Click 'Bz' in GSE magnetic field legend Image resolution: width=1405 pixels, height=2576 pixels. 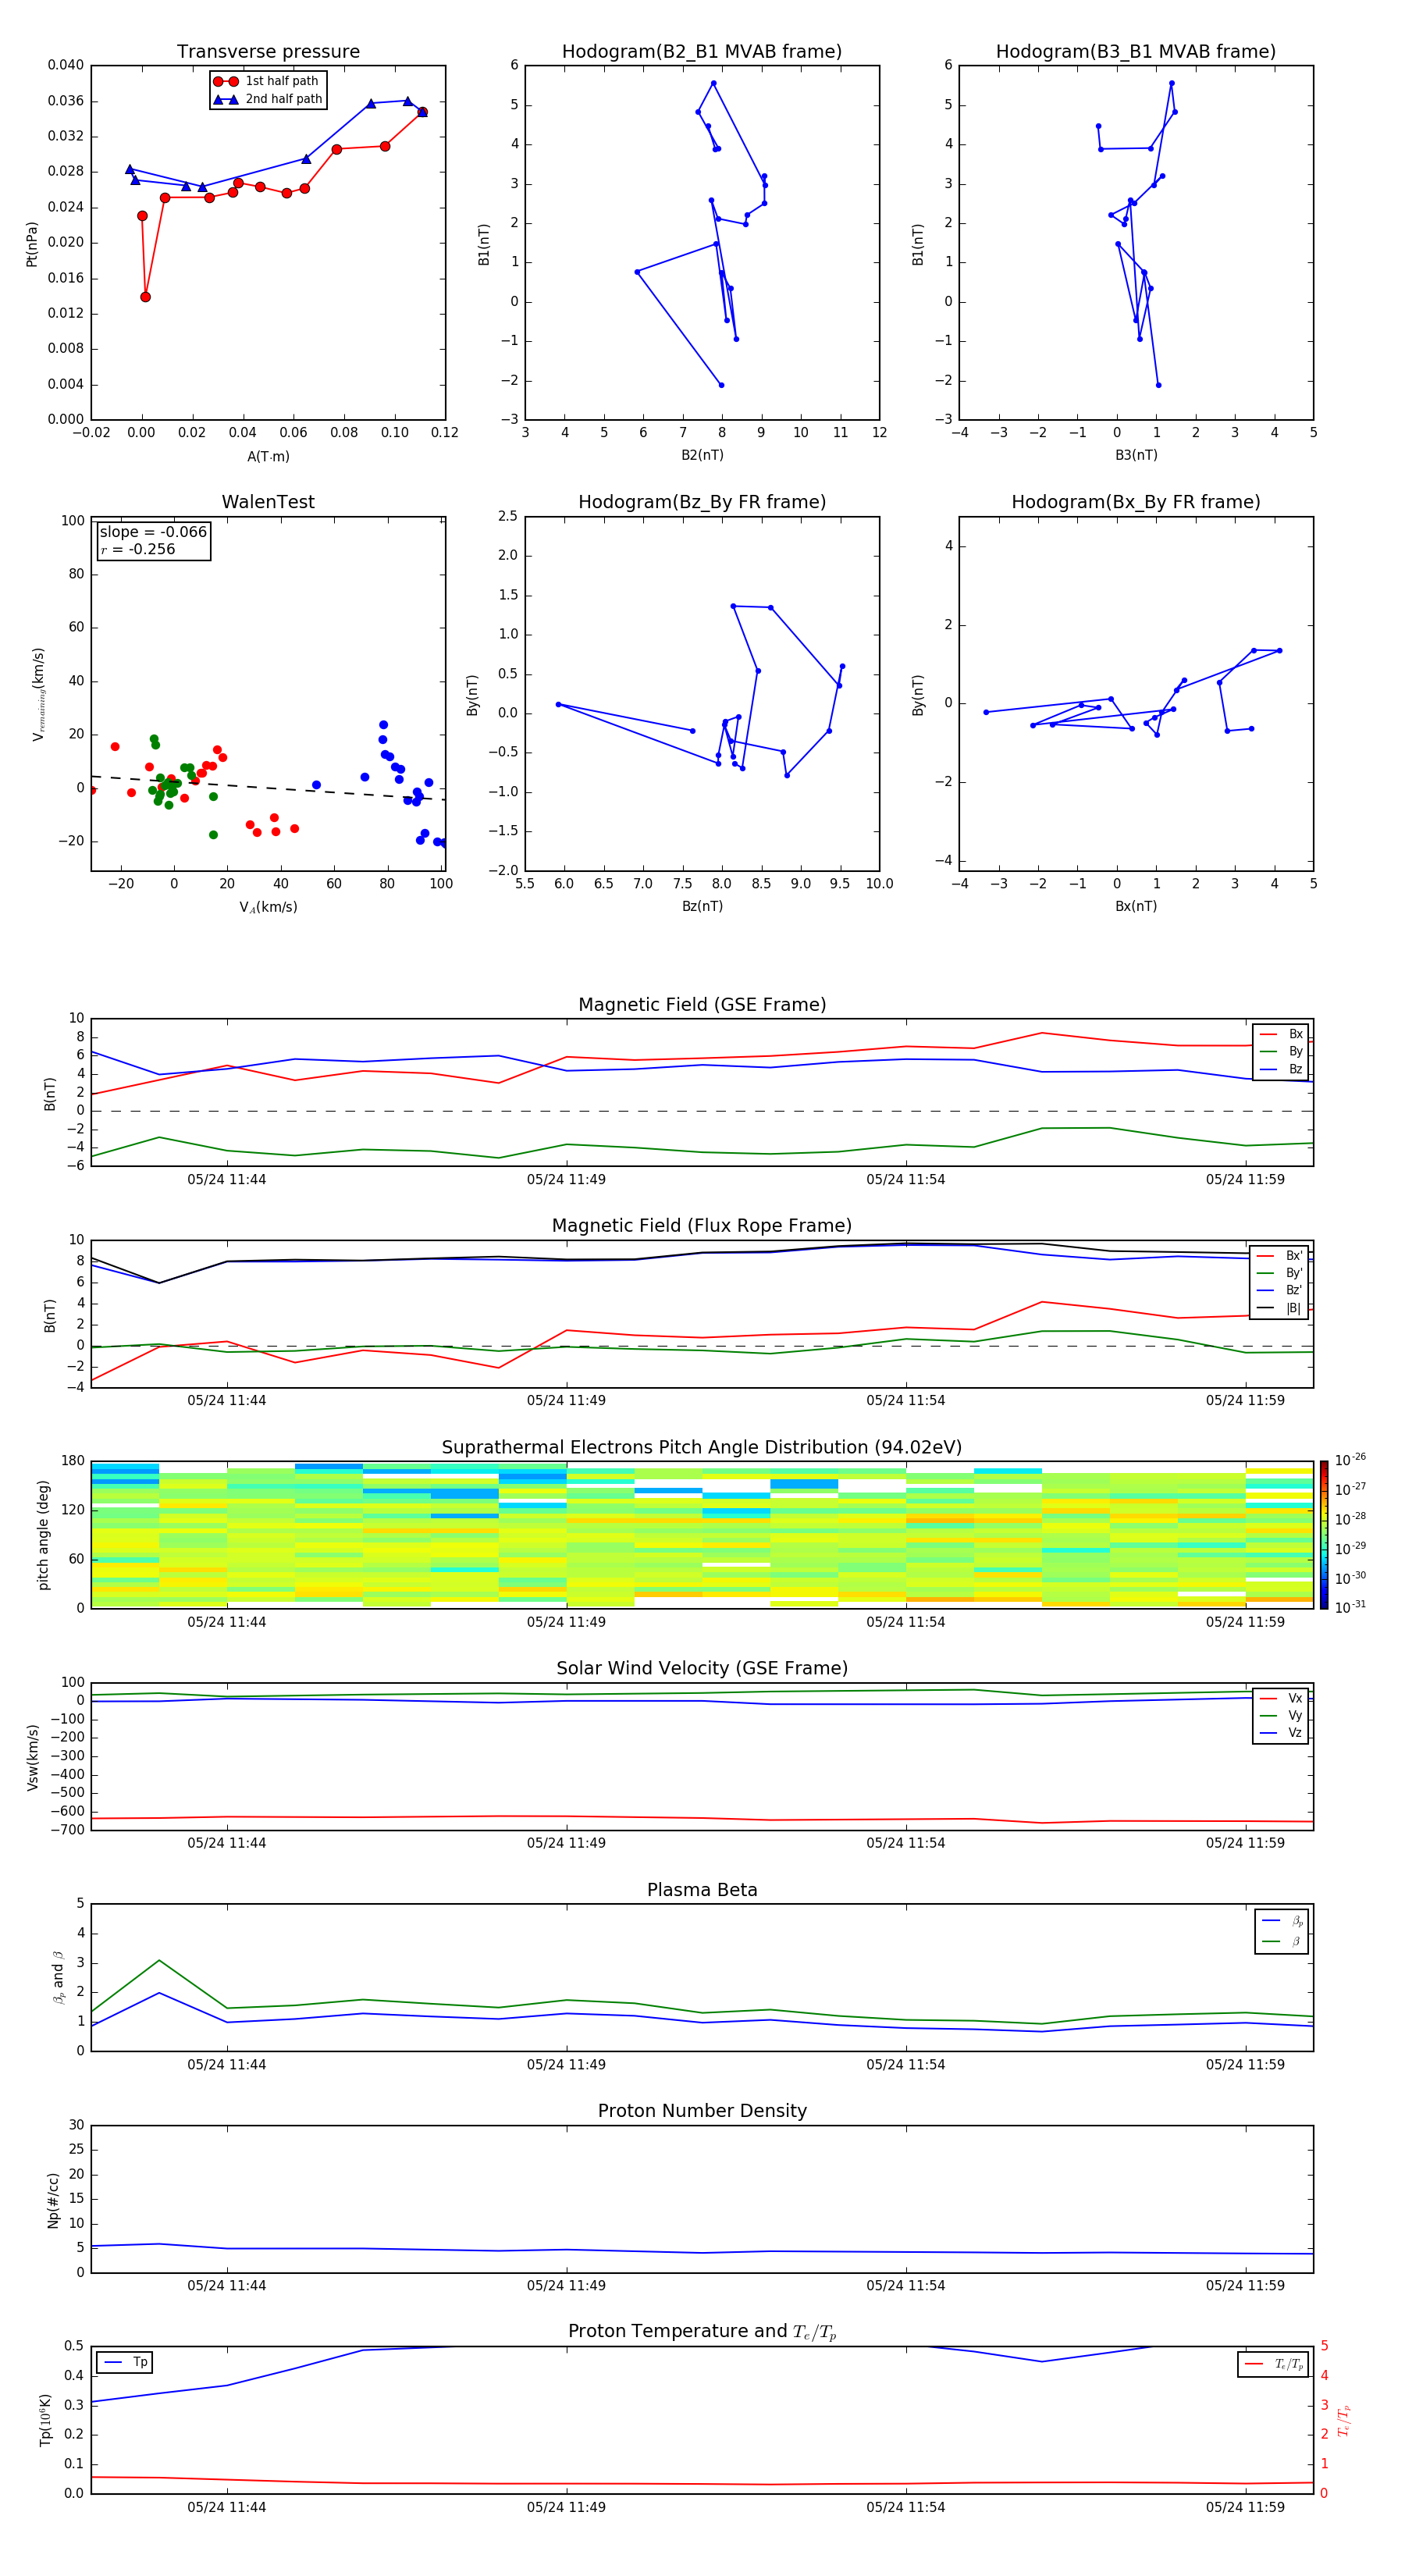click(x=1281, y=1069)
